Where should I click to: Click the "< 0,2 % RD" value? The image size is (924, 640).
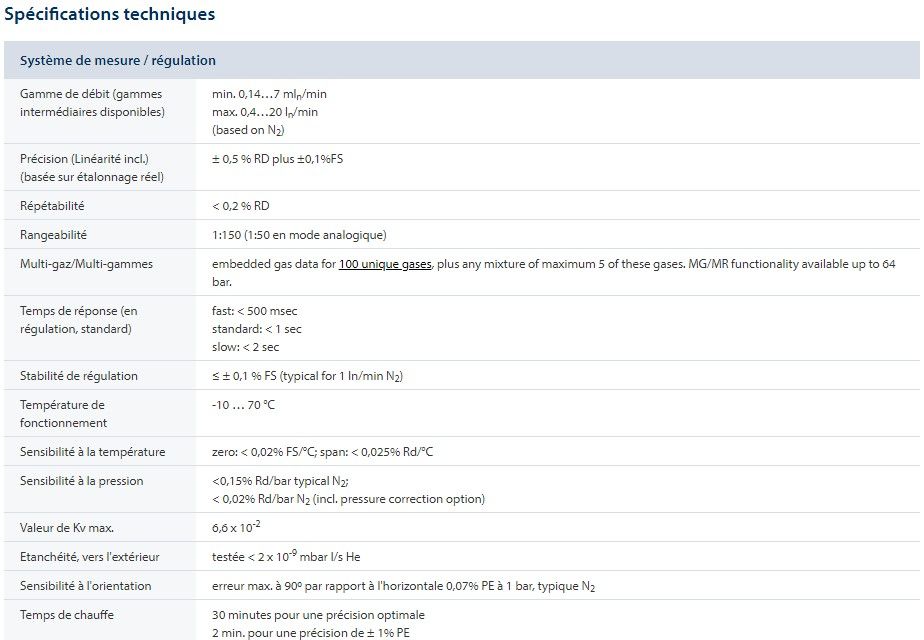[x=240, y=206]
